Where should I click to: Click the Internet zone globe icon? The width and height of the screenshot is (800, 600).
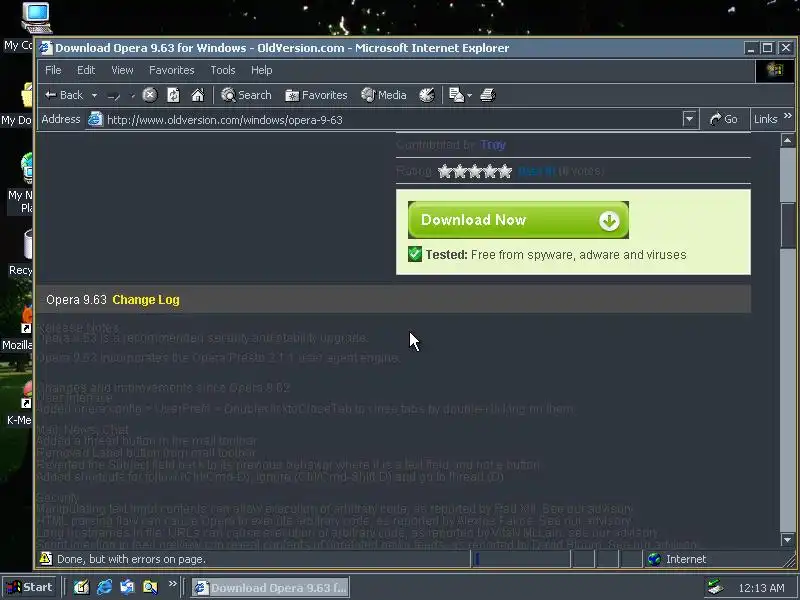click(x=654, y=559)
